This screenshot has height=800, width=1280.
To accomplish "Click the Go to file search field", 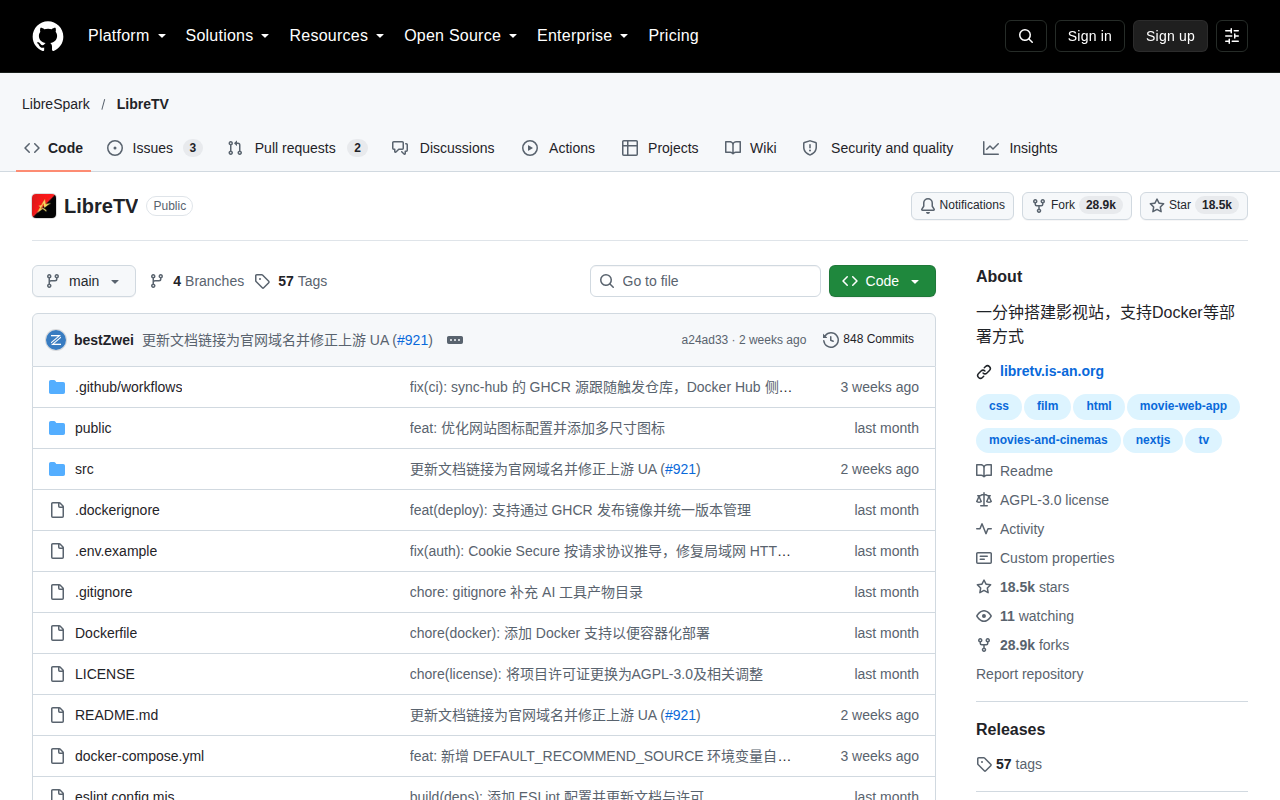I will tap(705, 281).
